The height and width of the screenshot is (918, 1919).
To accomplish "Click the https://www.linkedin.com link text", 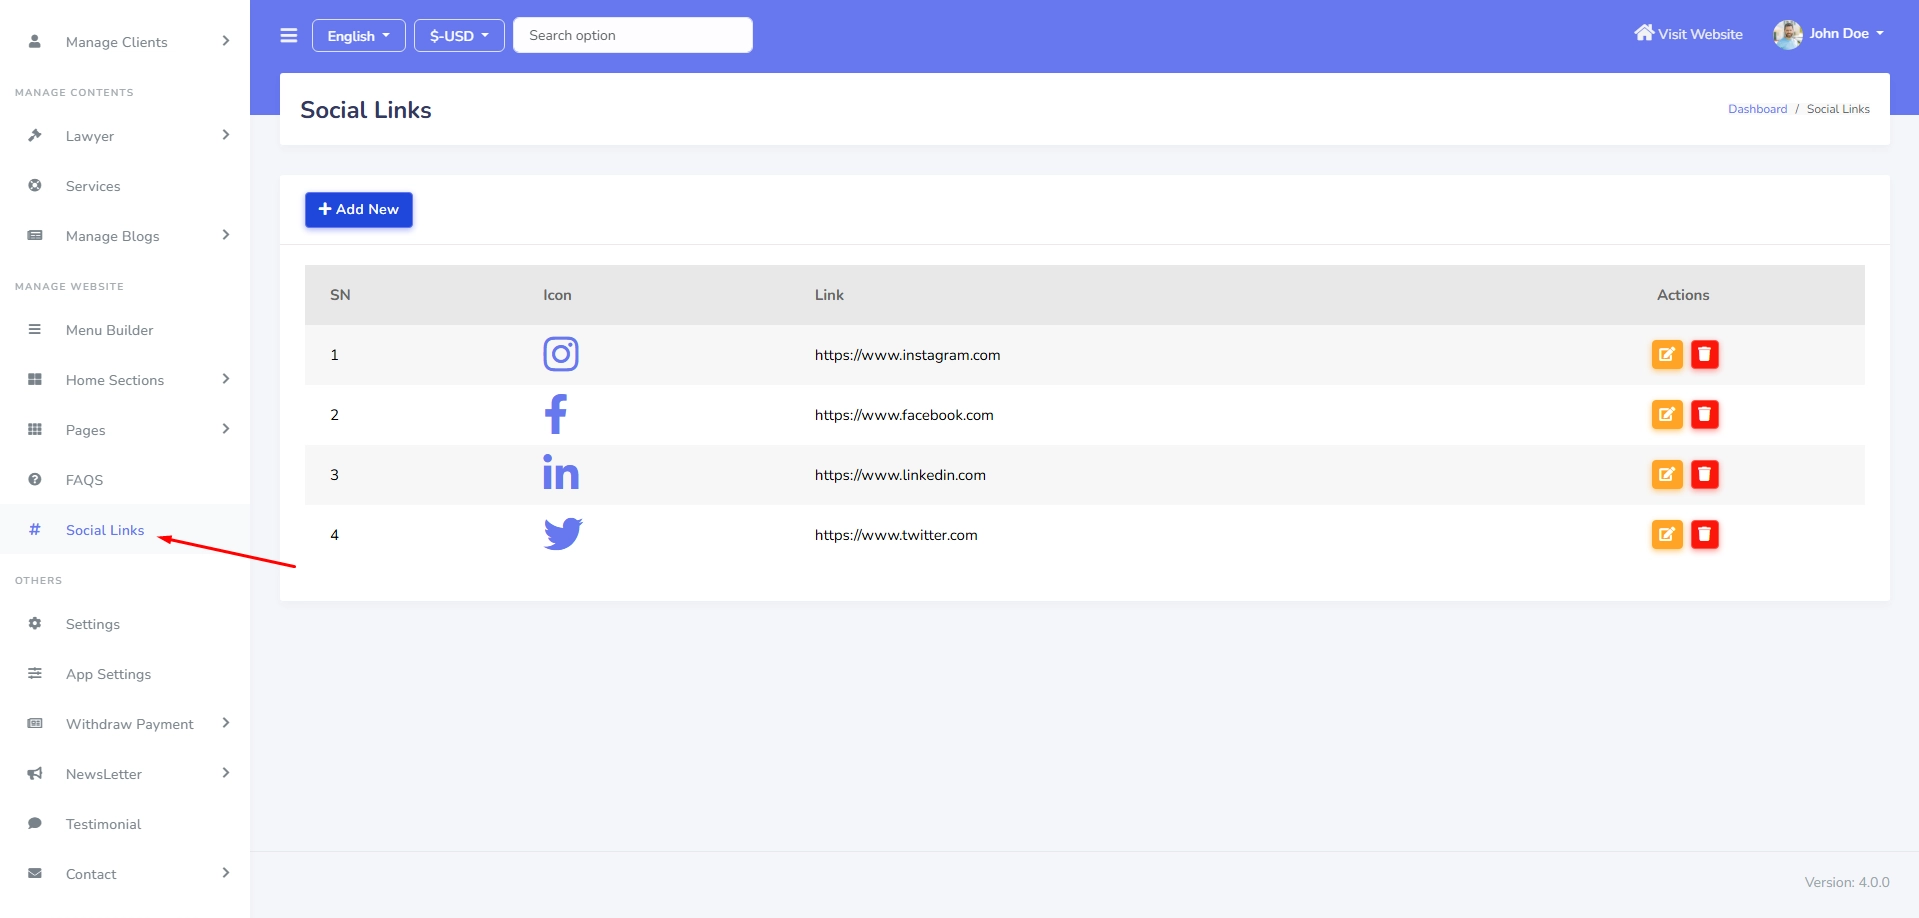I will pyautogui.click(x=900, y=475).
